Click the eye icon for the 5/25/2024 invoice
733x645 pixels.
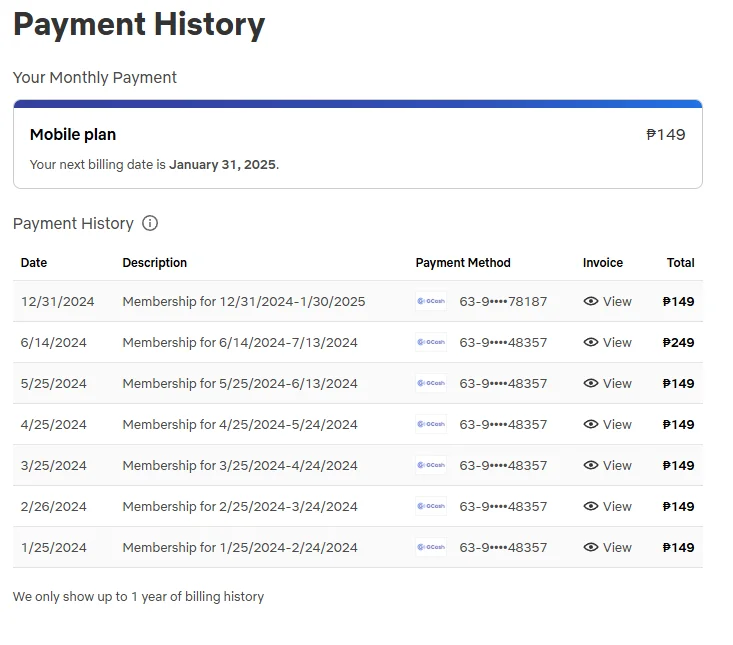[591, 383]
